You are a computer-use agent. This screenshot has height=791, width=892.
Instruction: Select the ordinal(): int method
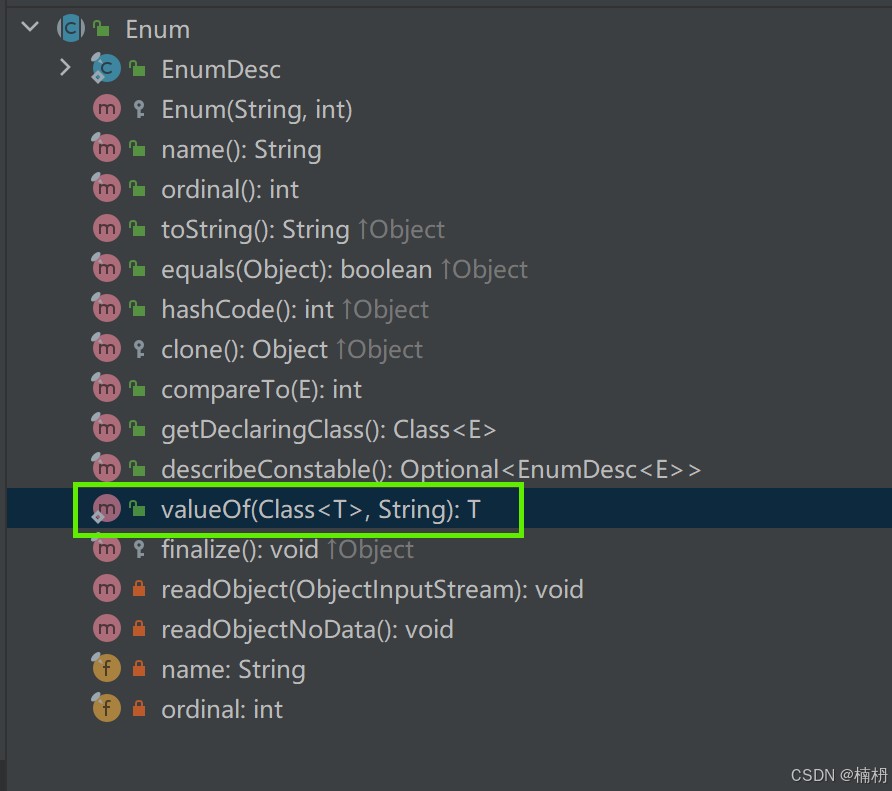230,189
